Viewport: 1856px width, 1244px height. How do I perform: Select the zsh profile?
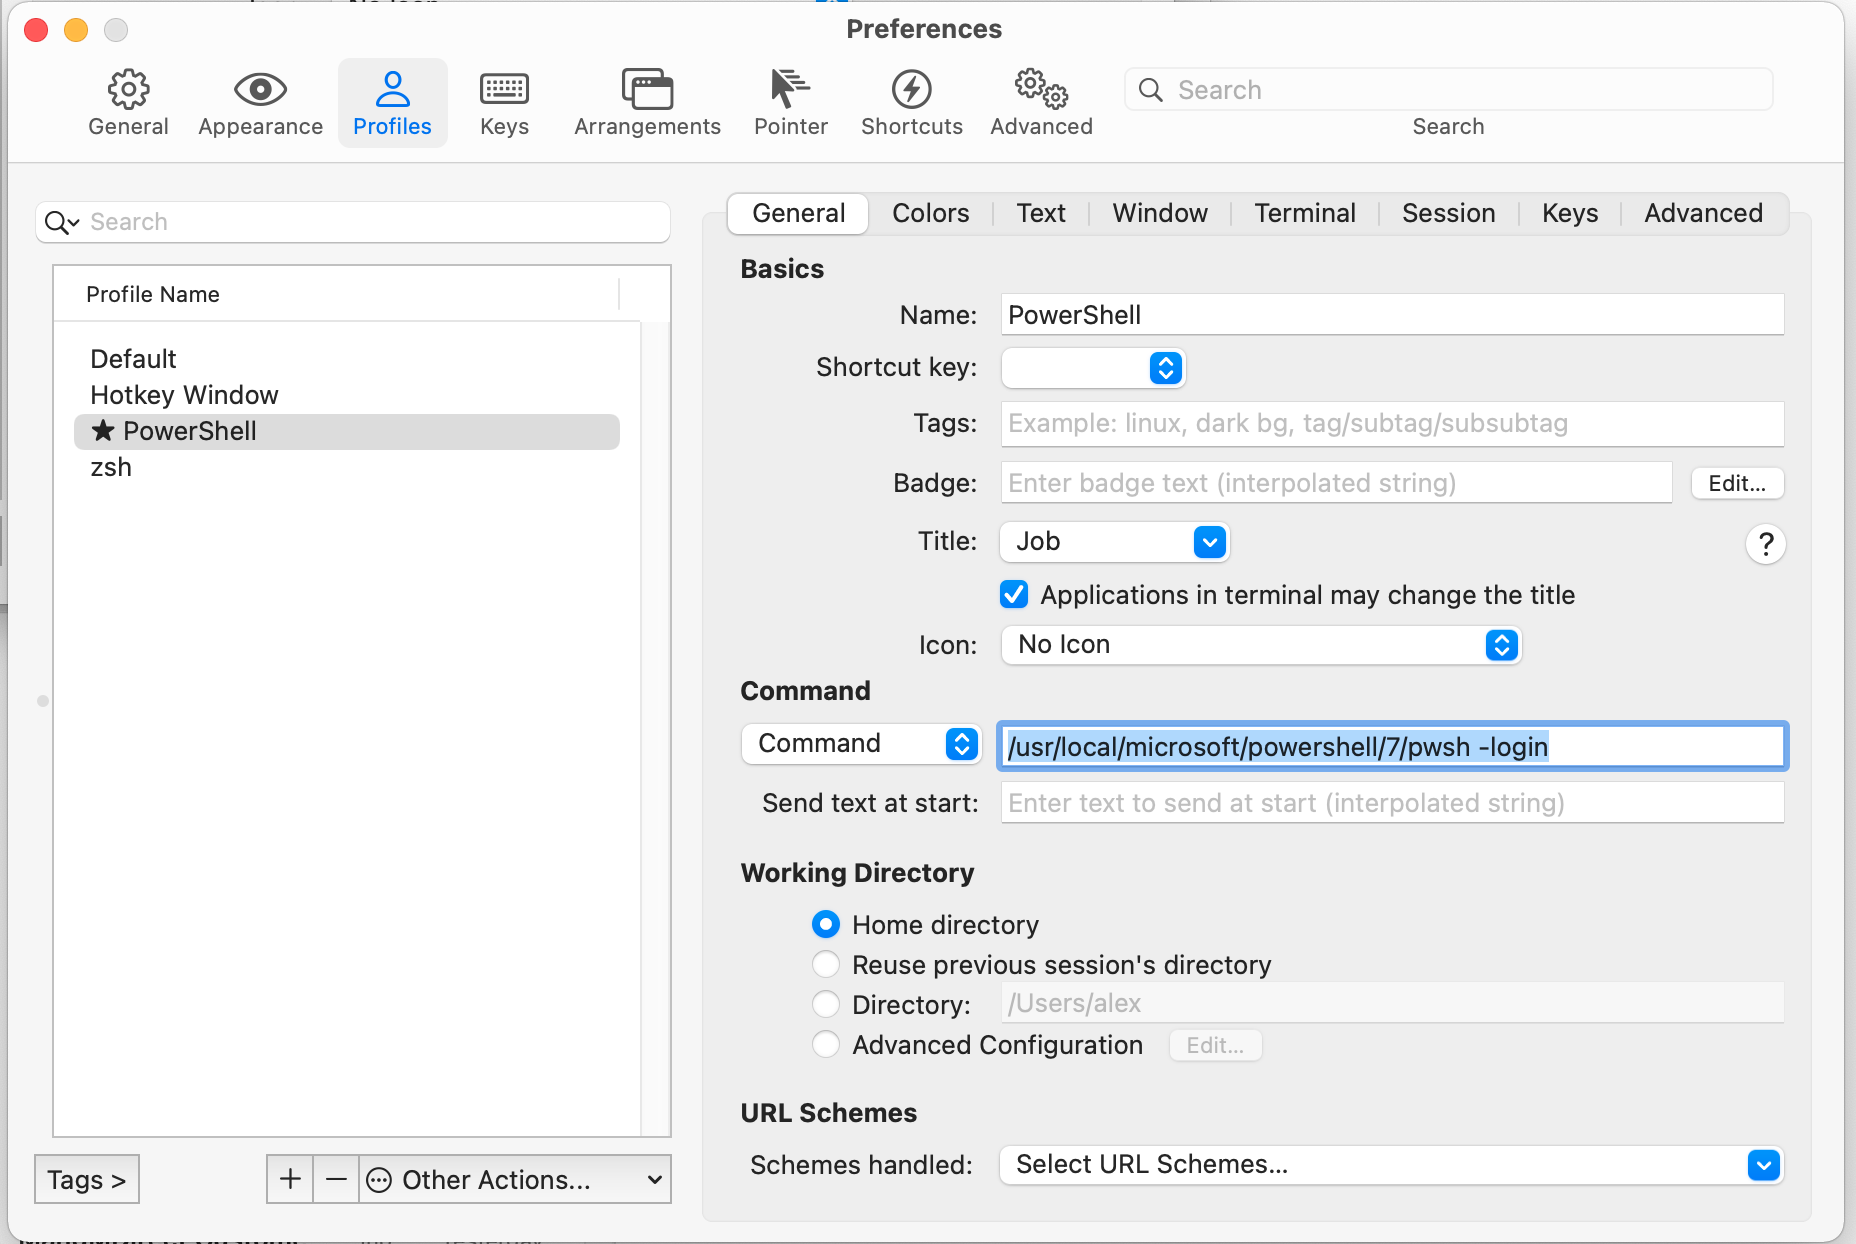(110, 466)
